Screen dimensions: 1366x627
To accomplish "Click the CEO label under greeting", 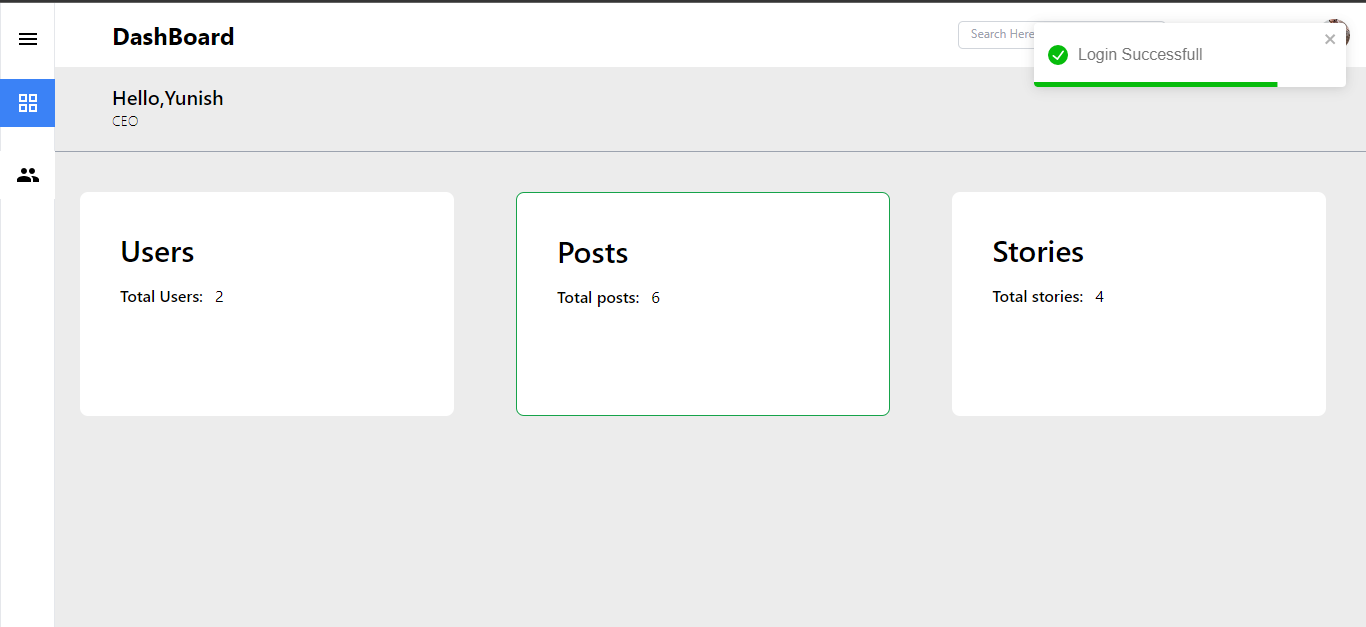I will (x=125, y=121).
